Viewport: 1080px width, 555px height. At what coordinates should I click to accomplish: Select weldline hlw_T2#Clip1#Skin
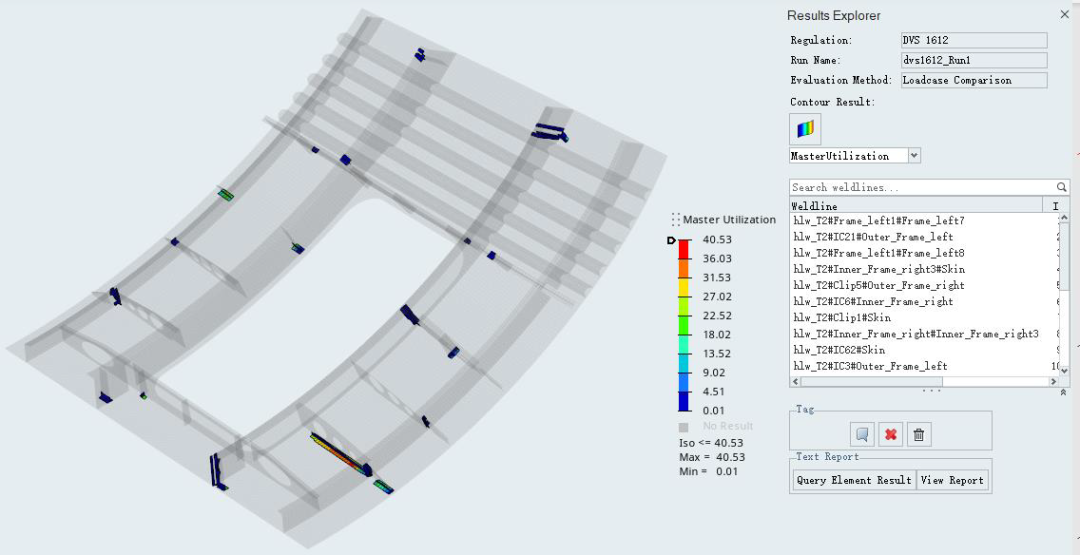pyautogui.click(x=842, y=317)
